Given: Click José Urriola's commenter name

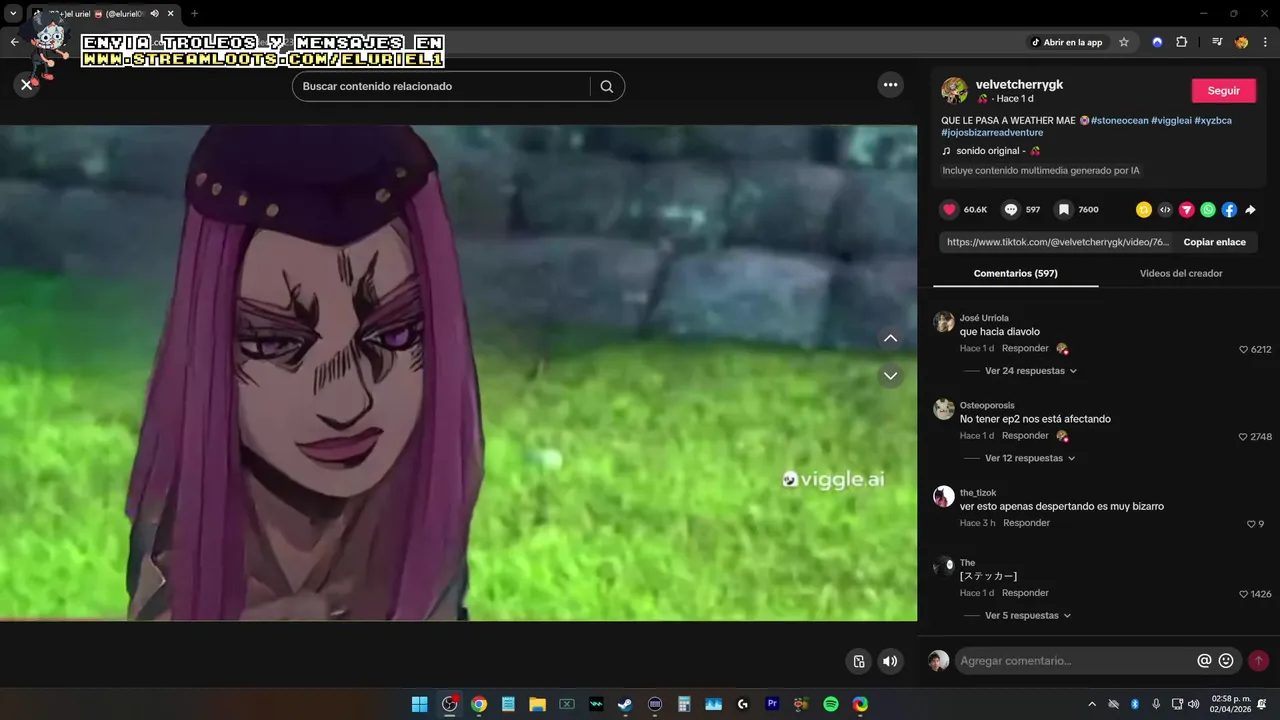Looking at the screenshot, I should click(x=984, y=318).
